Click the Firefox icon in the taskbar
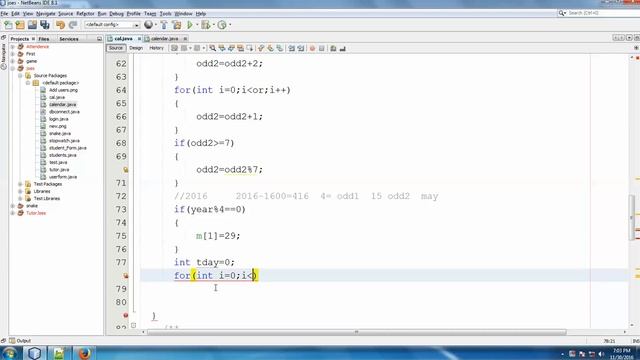This screenshot has width=640, height=360. point(84,353)
